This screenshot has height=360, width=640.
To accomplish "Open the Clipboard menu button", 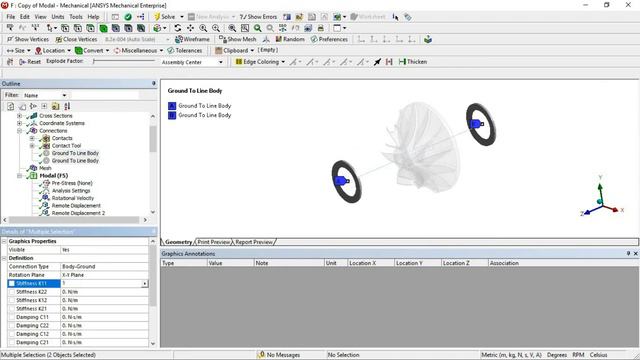I will [x=235, y=50].
